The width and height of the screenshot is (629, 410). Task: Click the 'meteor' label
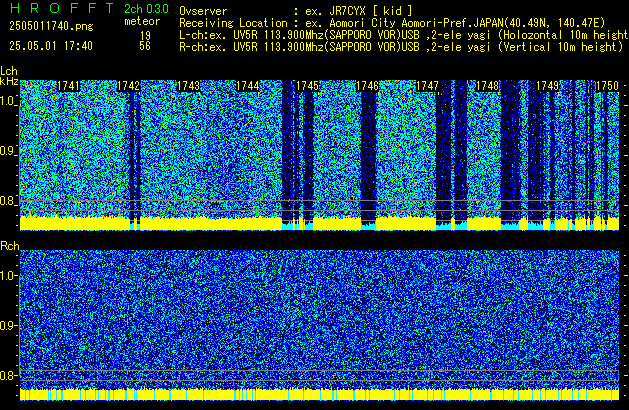point(142,21)
